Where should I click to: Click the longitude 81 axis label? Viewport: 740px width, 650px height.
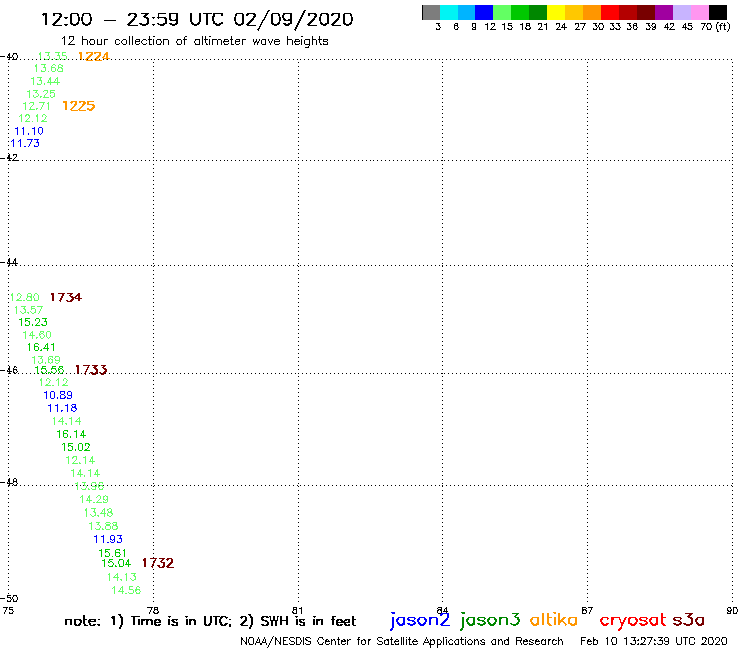(297, 610)
